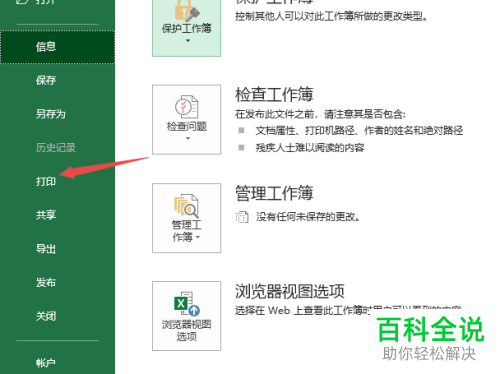Click 发布 in the sidebar
Screen dimensions: 500x374
46,283
